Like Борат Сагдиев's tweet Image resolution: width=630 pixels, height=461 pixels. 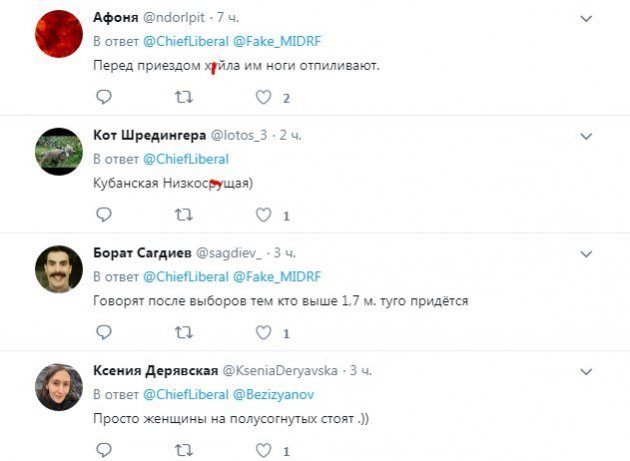264,333
